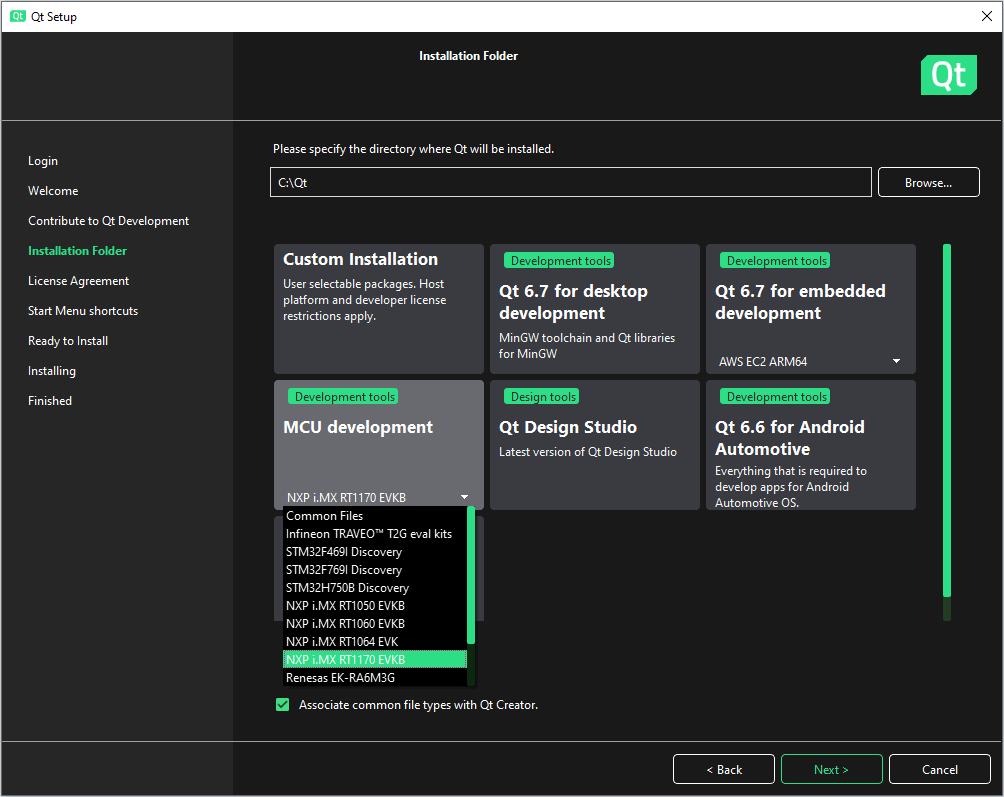
Task: Click the installation directory path field
Action: pyautogui.click(x=570, y=182)
